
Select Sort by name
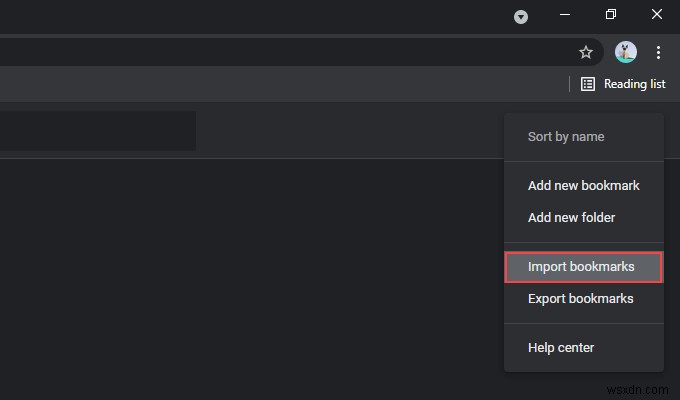tap(566, 137)
